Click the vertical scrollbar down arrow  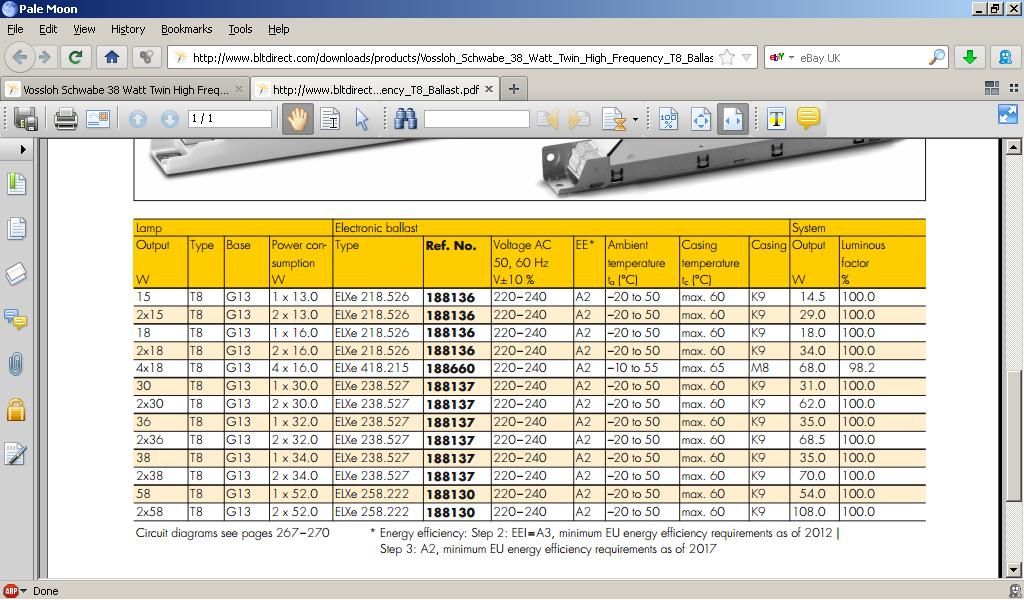[x=1013, y=569]
